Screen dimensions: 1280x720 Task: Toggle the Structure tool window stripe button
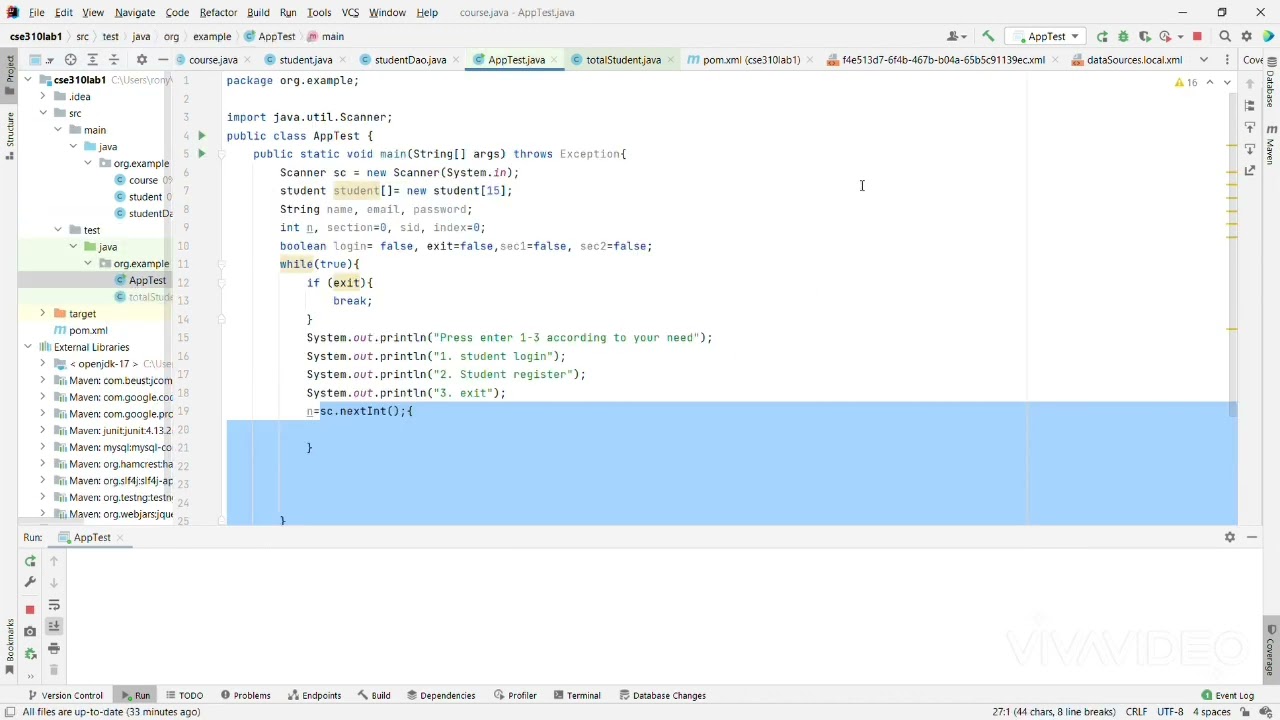pyautogui.click(x=9, y=136)
